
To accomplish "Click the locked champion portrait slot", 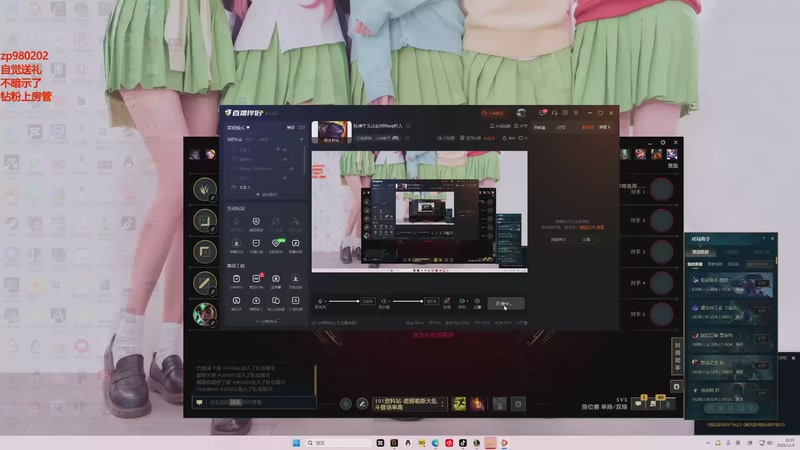I will [205, 314].
